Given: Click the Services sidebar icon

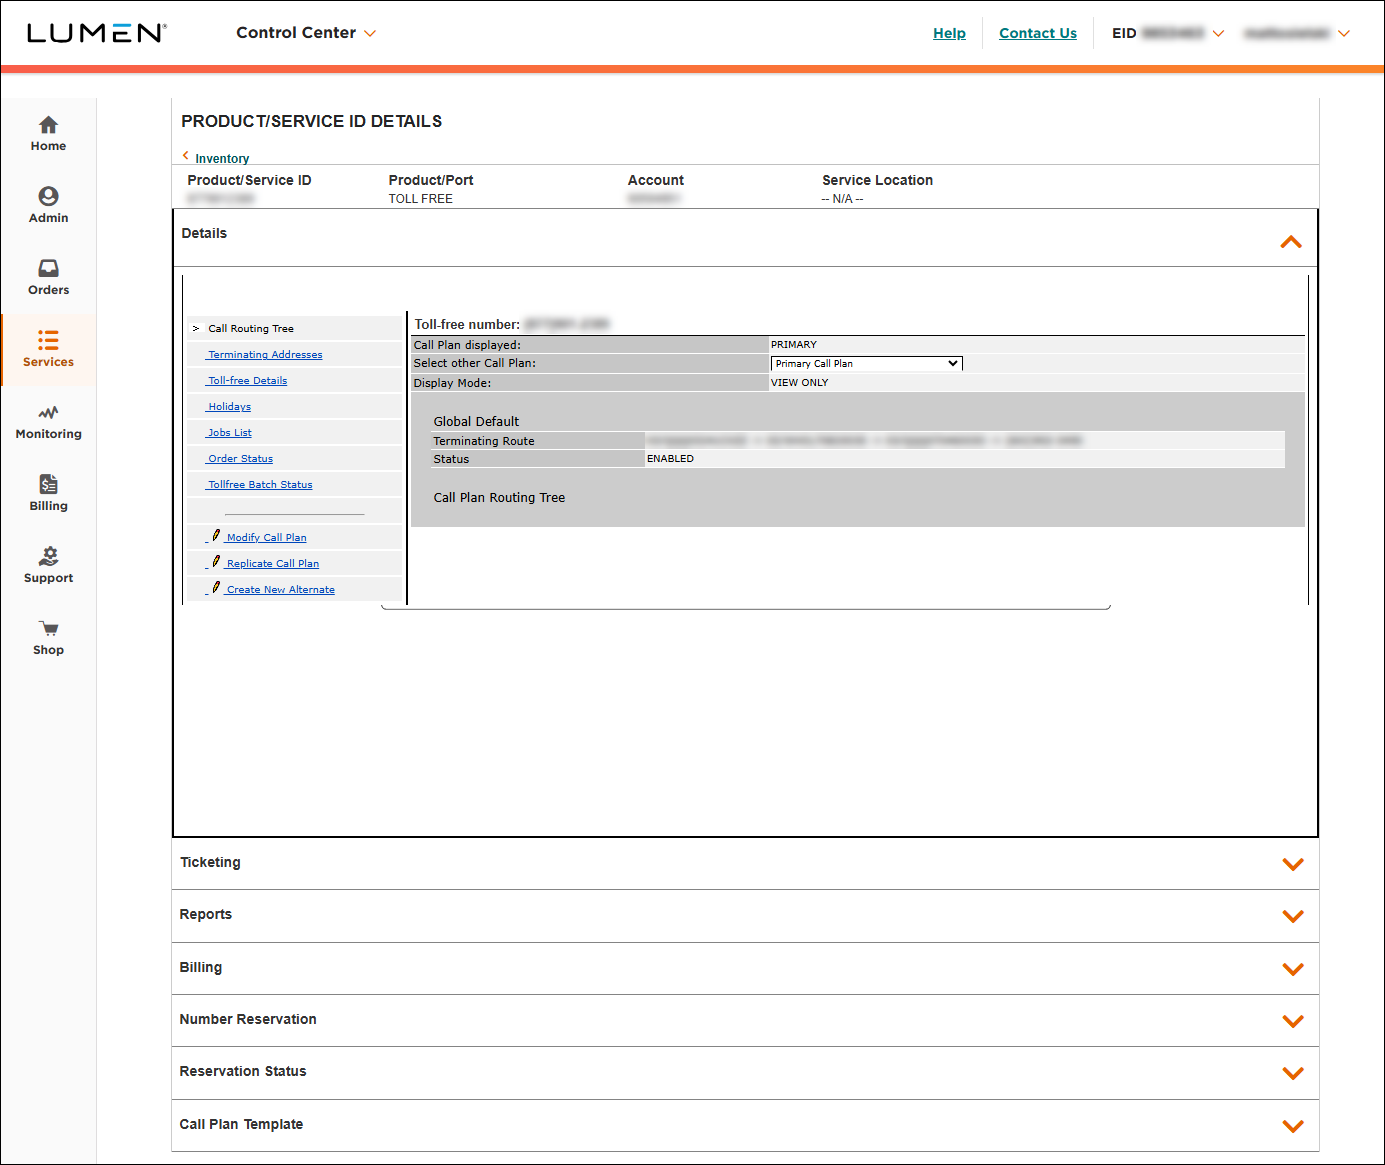Looking at the screenshot, I should pyautogui.click(x=48, y=348).
